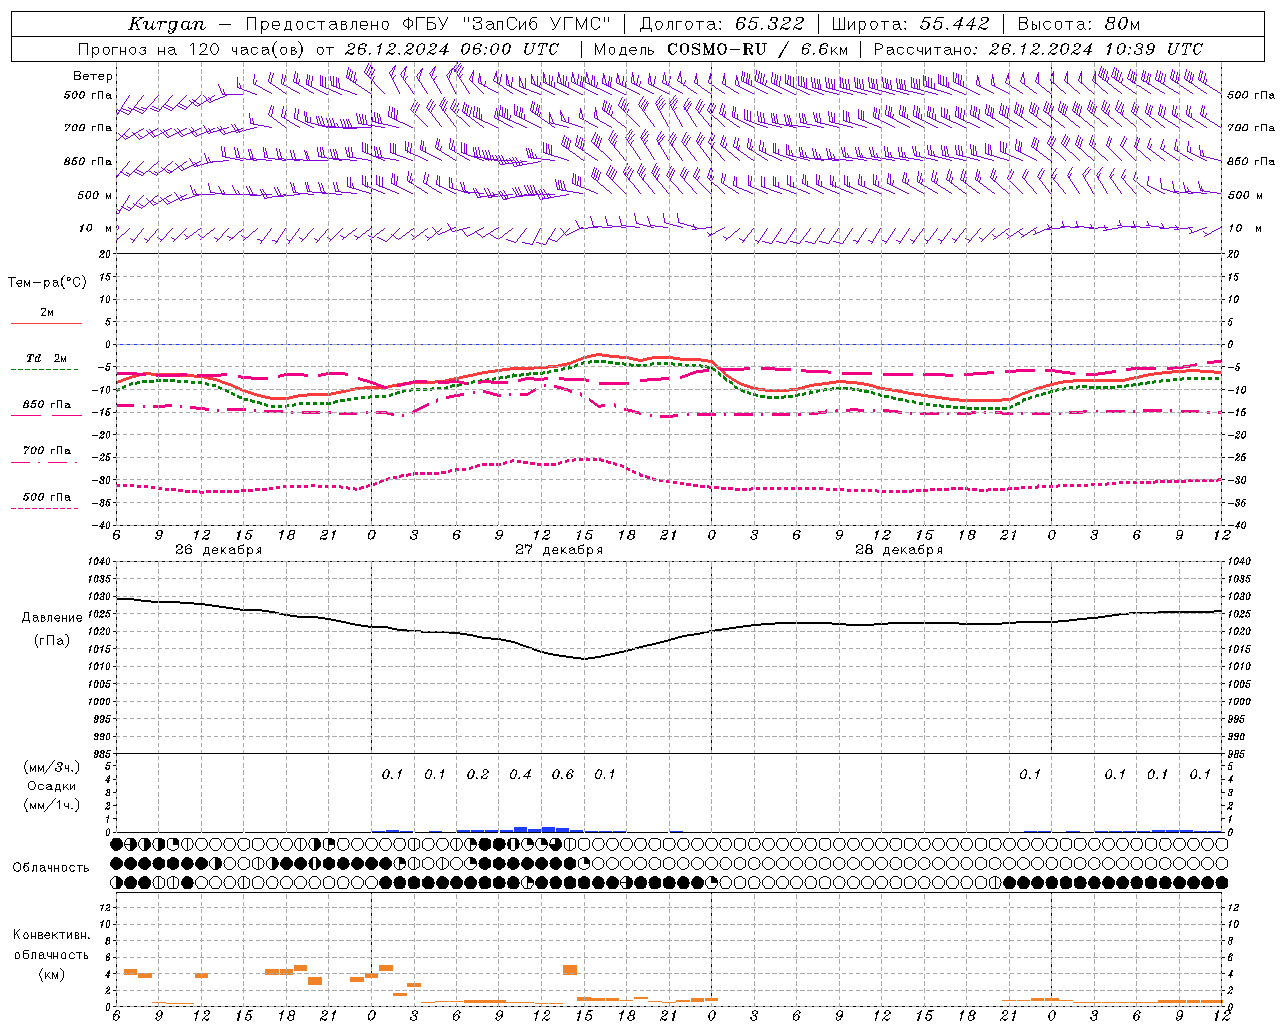Click the "(гПа)" unit under Давление
1280x1024 pixels.
pyautogui.click(x=52, y=641)
